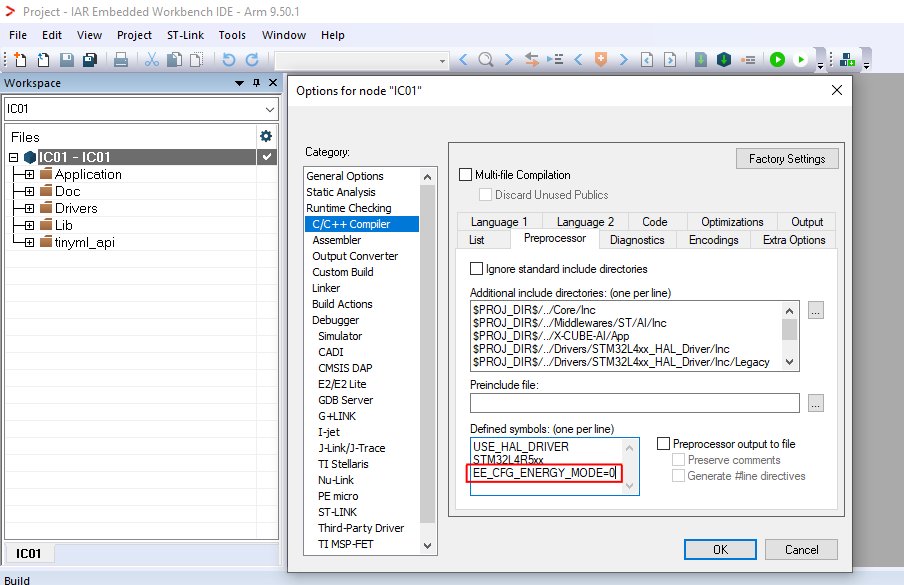This screenshot has width=904, height=585.
Task: Select the IC01 workspace bottom tab
Action: [x=29, y=554]
